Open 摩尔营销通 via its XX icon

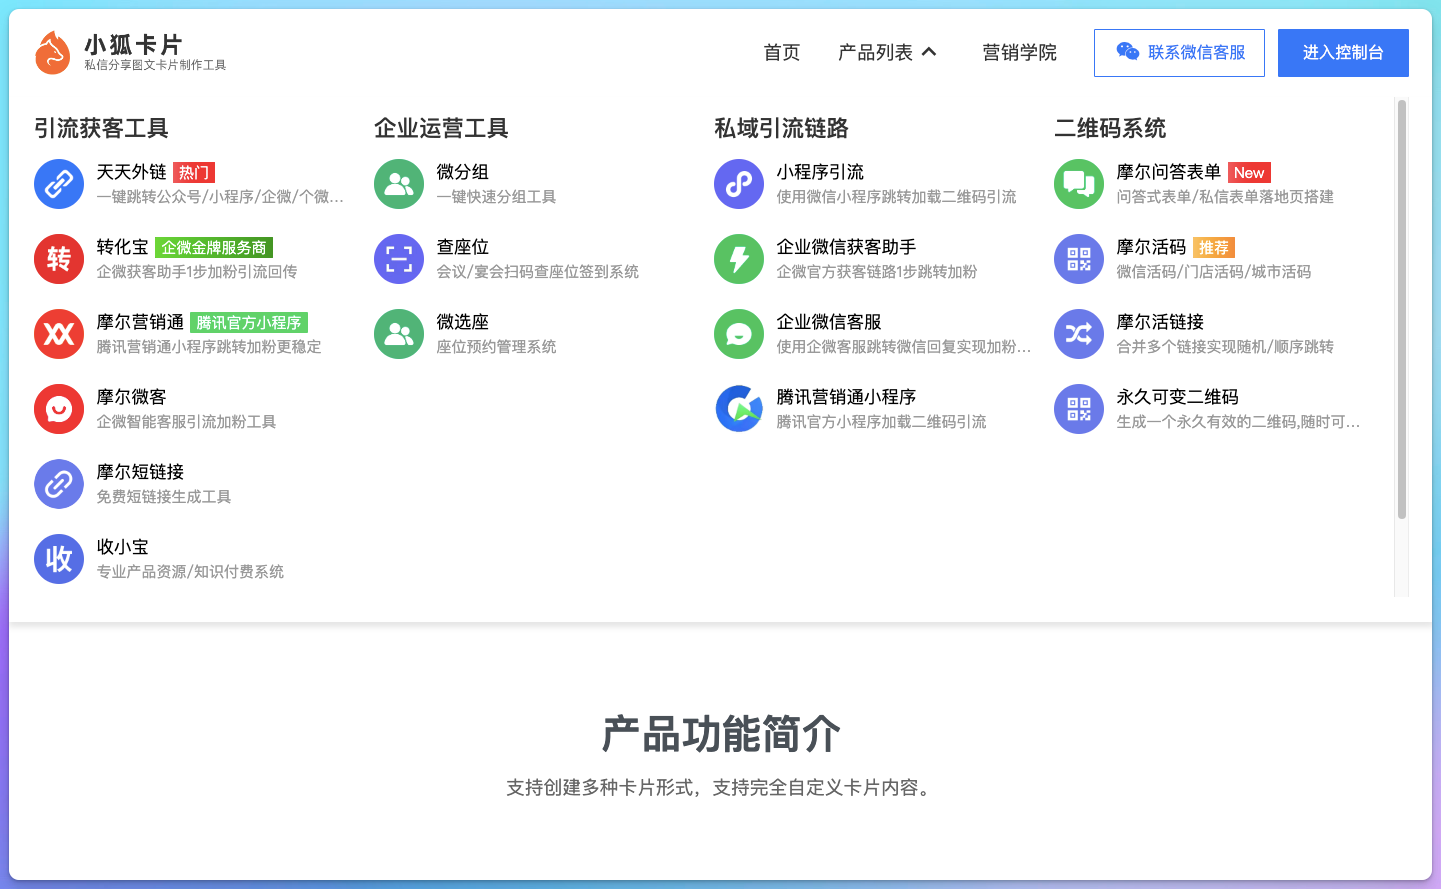click(x=58, y=334)
